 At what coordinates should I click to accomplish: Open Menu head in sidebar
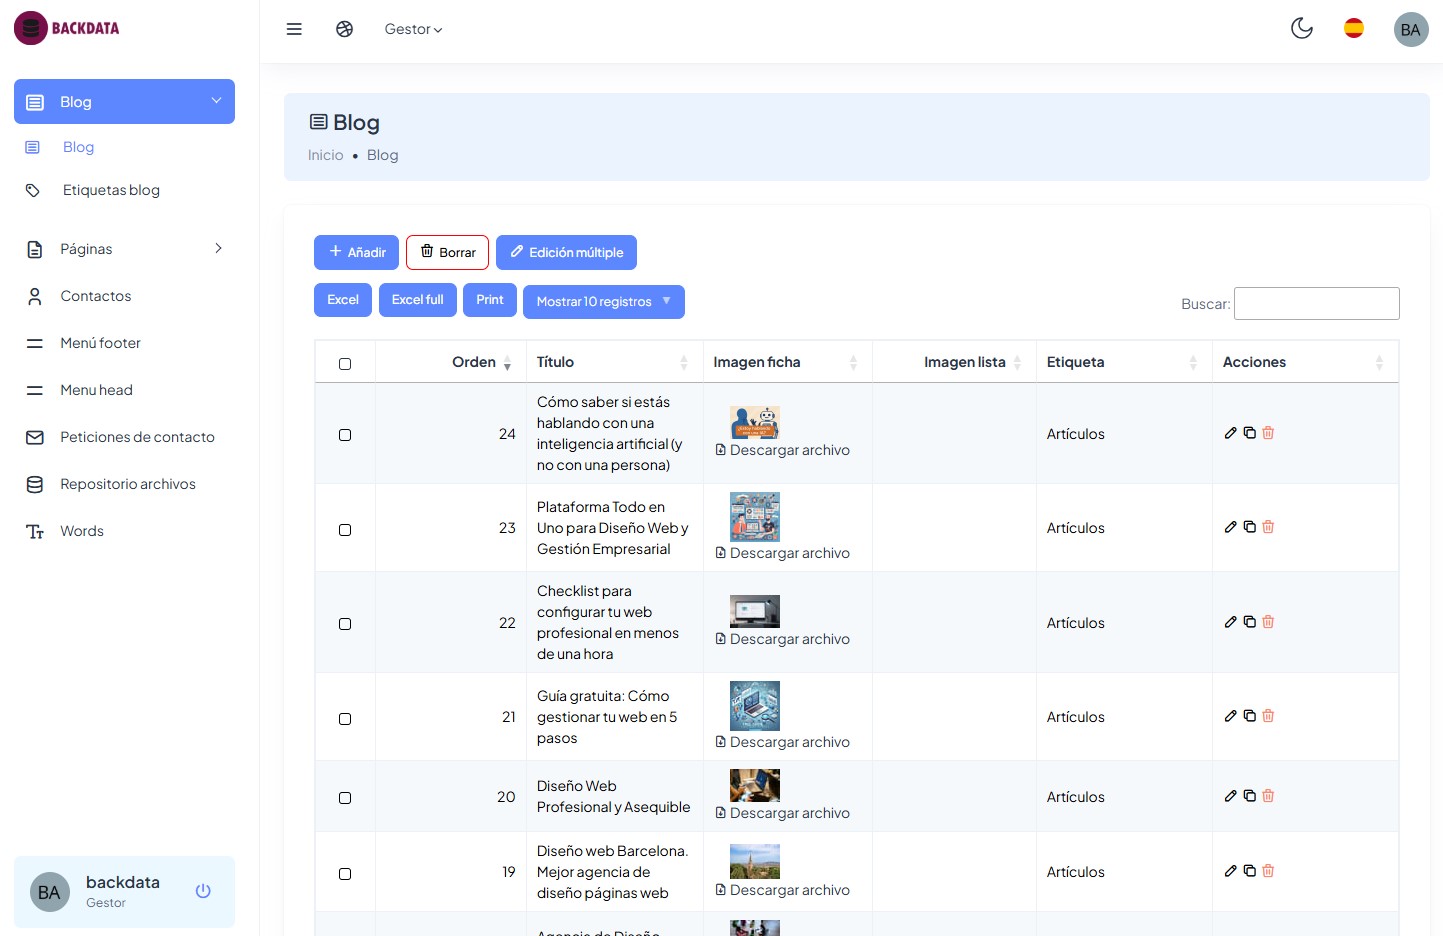point(96,390)
